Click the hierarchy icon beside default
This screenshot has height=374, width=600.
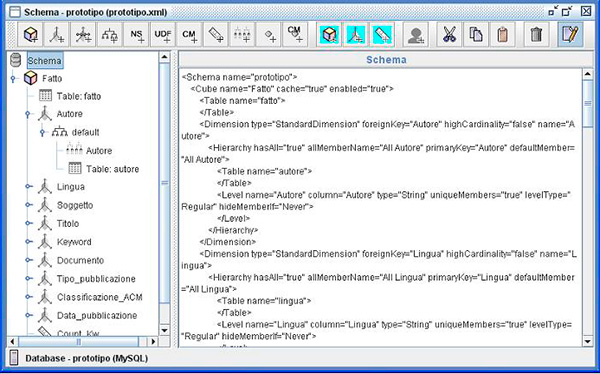(x=60, y=132)
